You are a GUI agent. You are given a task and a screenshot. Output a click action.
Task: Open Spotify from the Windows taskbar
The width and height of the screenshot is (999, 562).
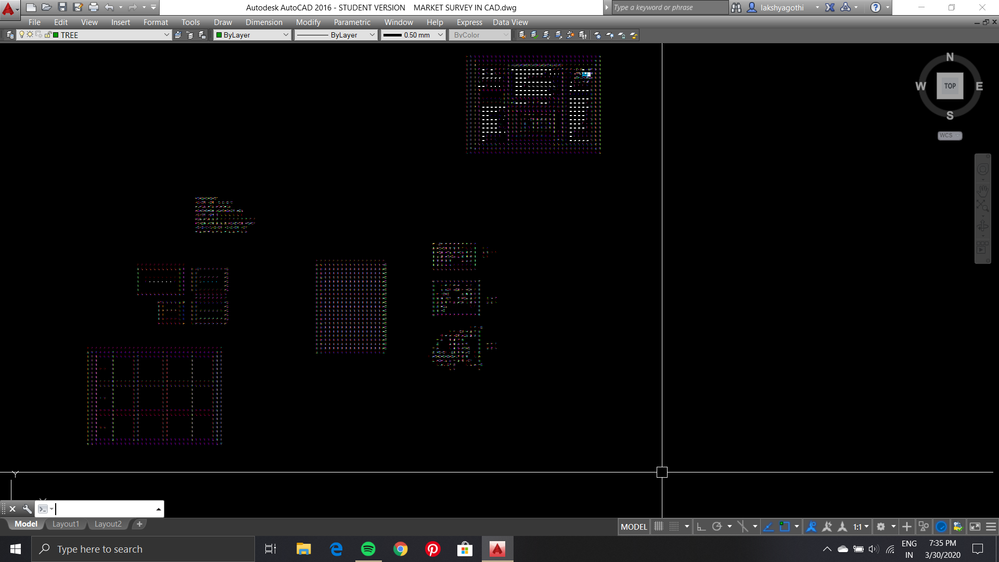pyautogui.click(x=368, y=549)
